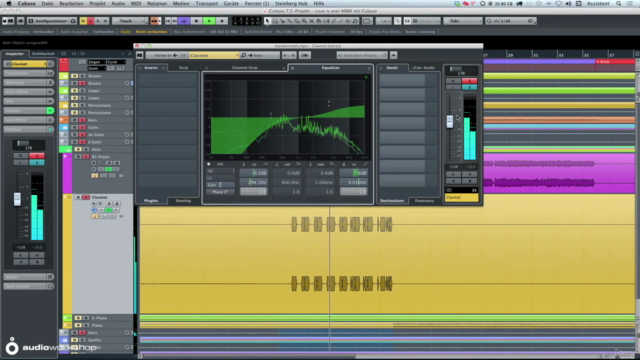640x360 pixels.
Task: Click the search icon in the channel settings header
Action: click(244, 55)
